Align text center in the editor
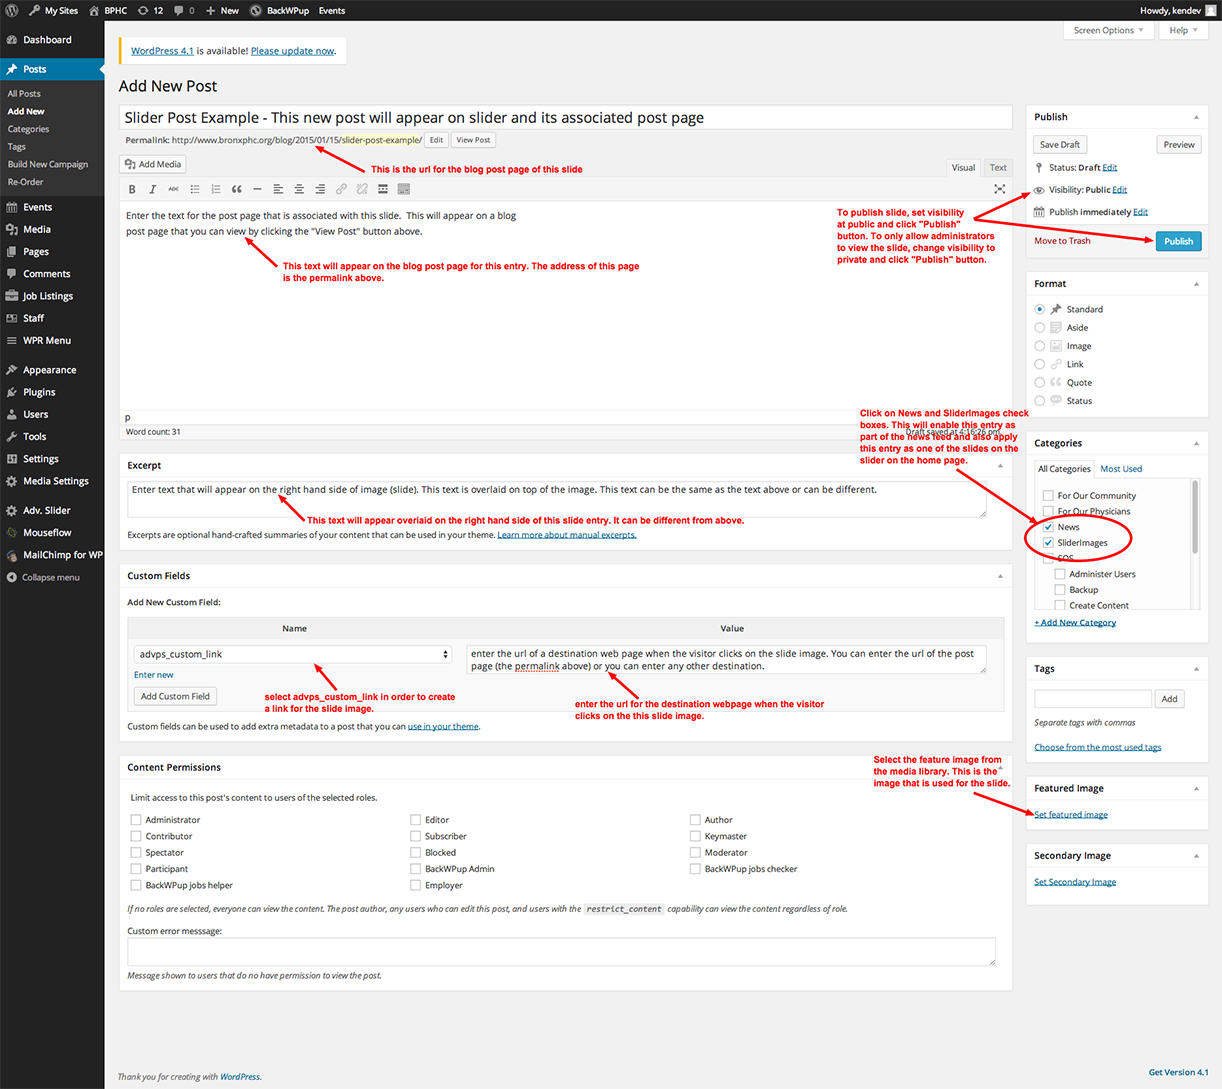The image size is (1222, 1089). [x=299, y=189]
